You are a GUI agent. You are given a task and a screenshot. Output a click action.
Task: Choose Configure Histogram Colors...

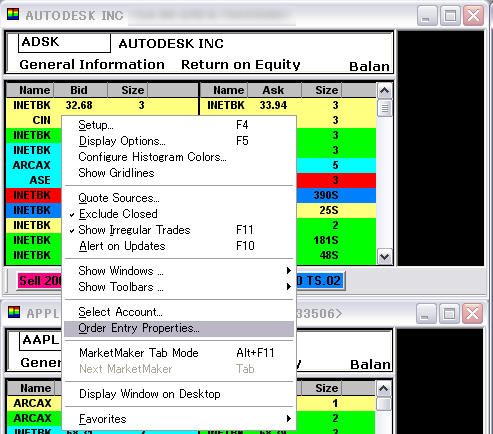pos(179,157)
